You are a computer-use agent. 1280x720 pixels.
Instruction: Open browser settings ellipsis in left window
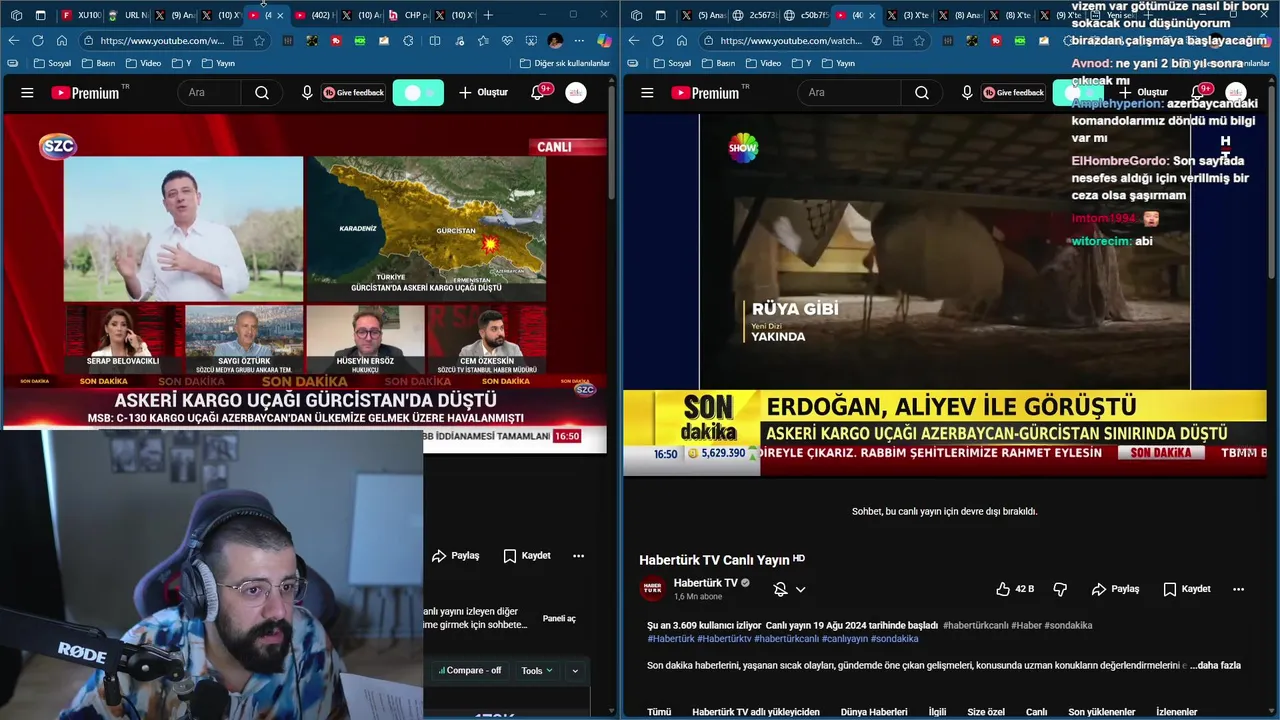coord(579,41)
